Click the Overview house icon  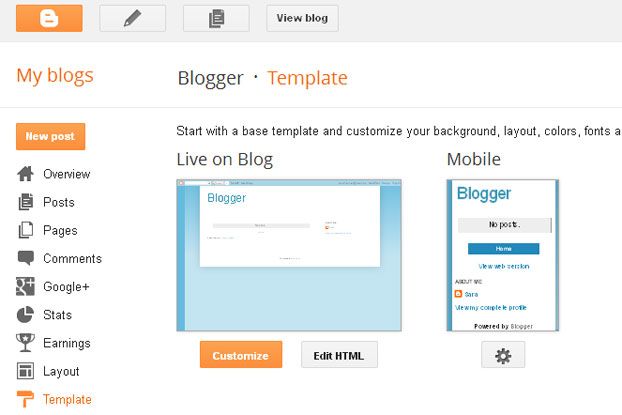[x=25, y=174]
